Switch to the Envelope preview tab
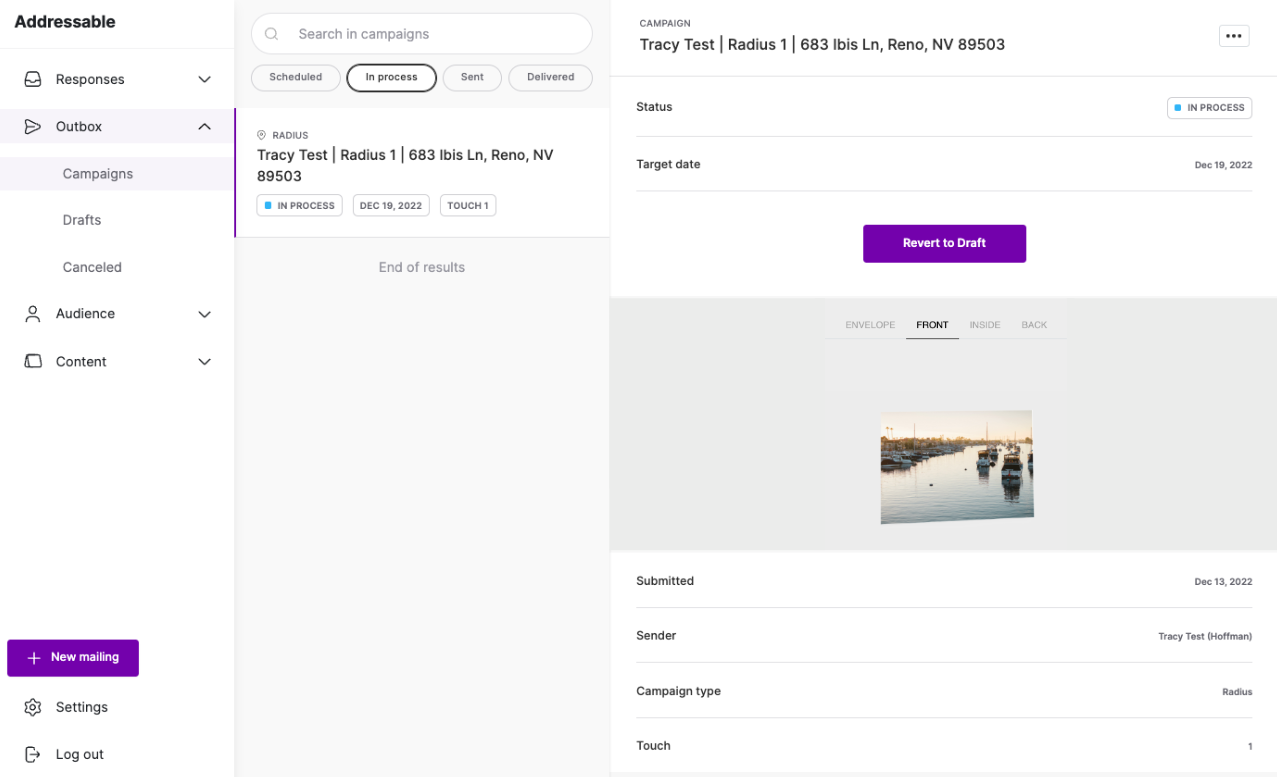1277x777 pixels. (870, 325)
